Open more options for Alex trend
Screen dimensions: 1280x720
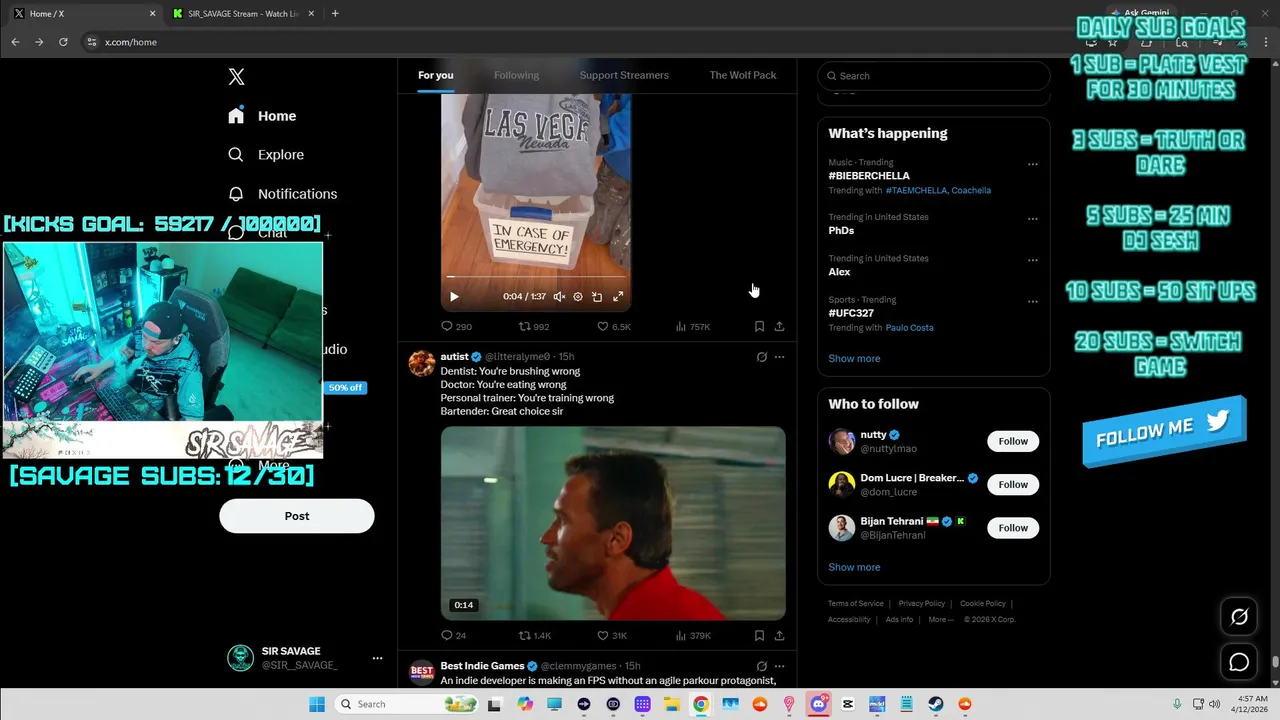pyautogui.click(x=1033, y=260)
